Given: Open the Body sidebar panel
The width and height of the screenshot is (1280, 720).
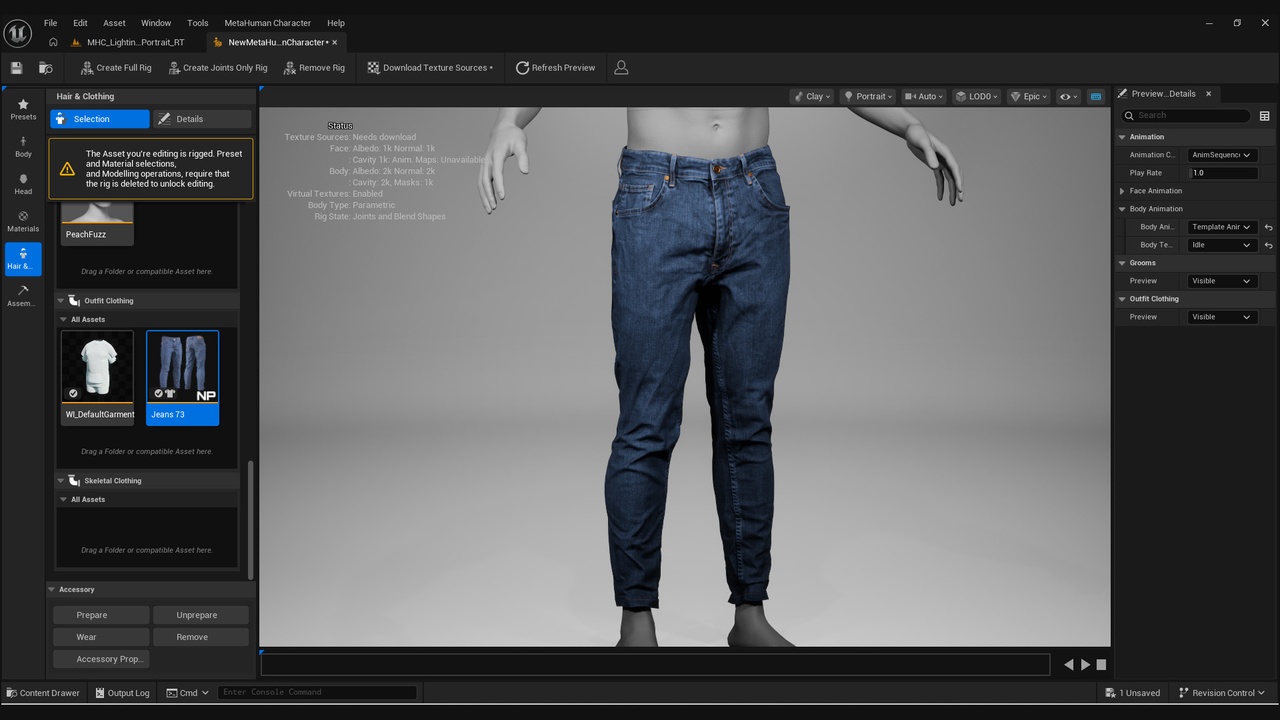Looking at the screenshot, I should click(23, 148).
